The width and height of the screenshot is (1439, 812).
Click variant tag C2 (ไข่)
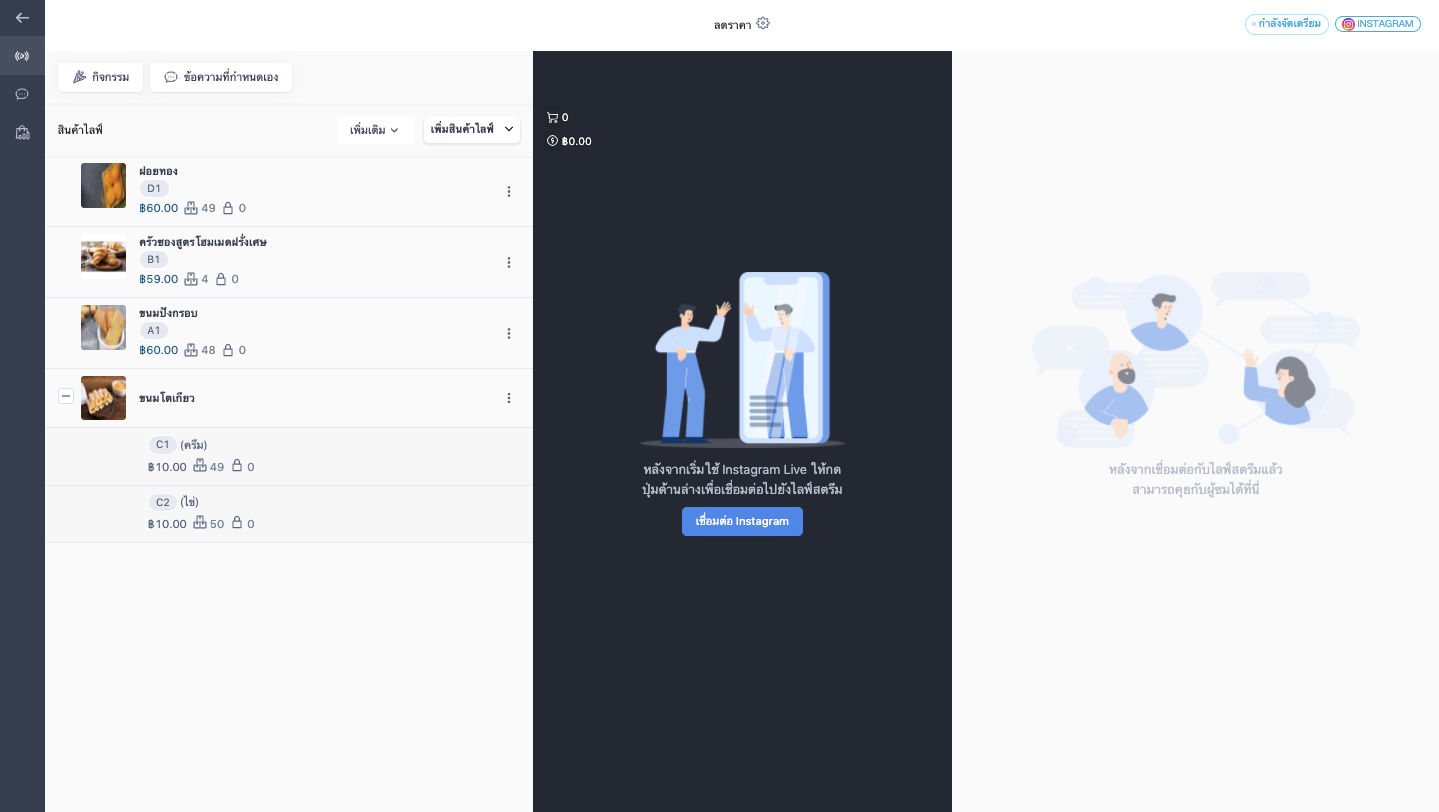click(x=163, y=502)
